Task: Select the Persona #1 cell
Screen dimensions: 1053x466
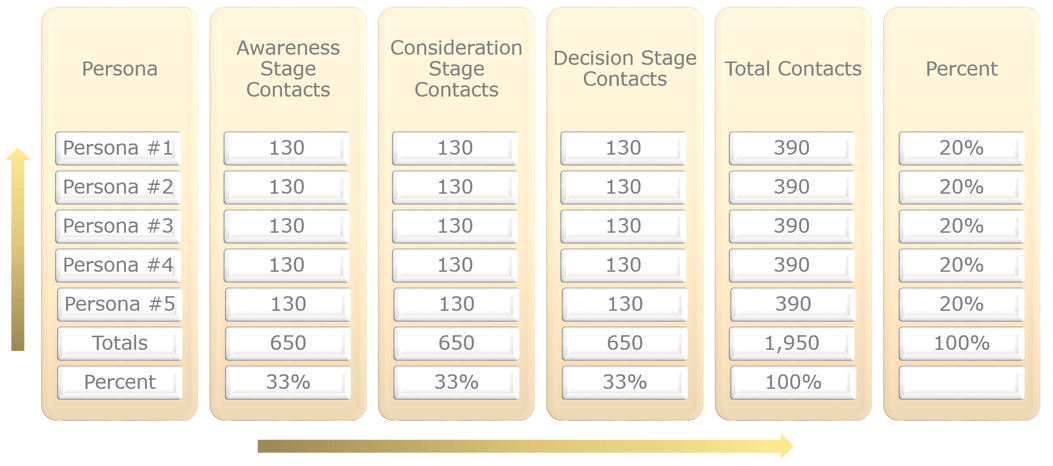Action: [119, 148]
